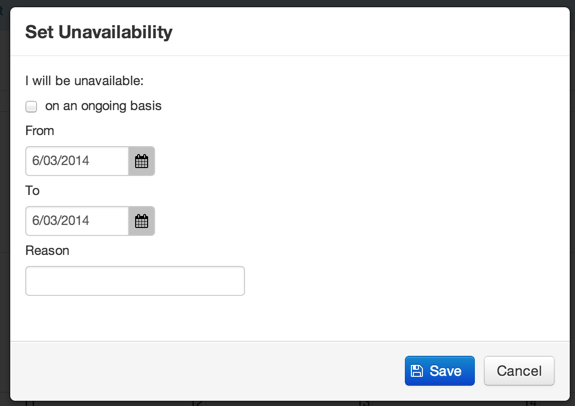Click the "I will be unavailable:" text

[84, 81]
